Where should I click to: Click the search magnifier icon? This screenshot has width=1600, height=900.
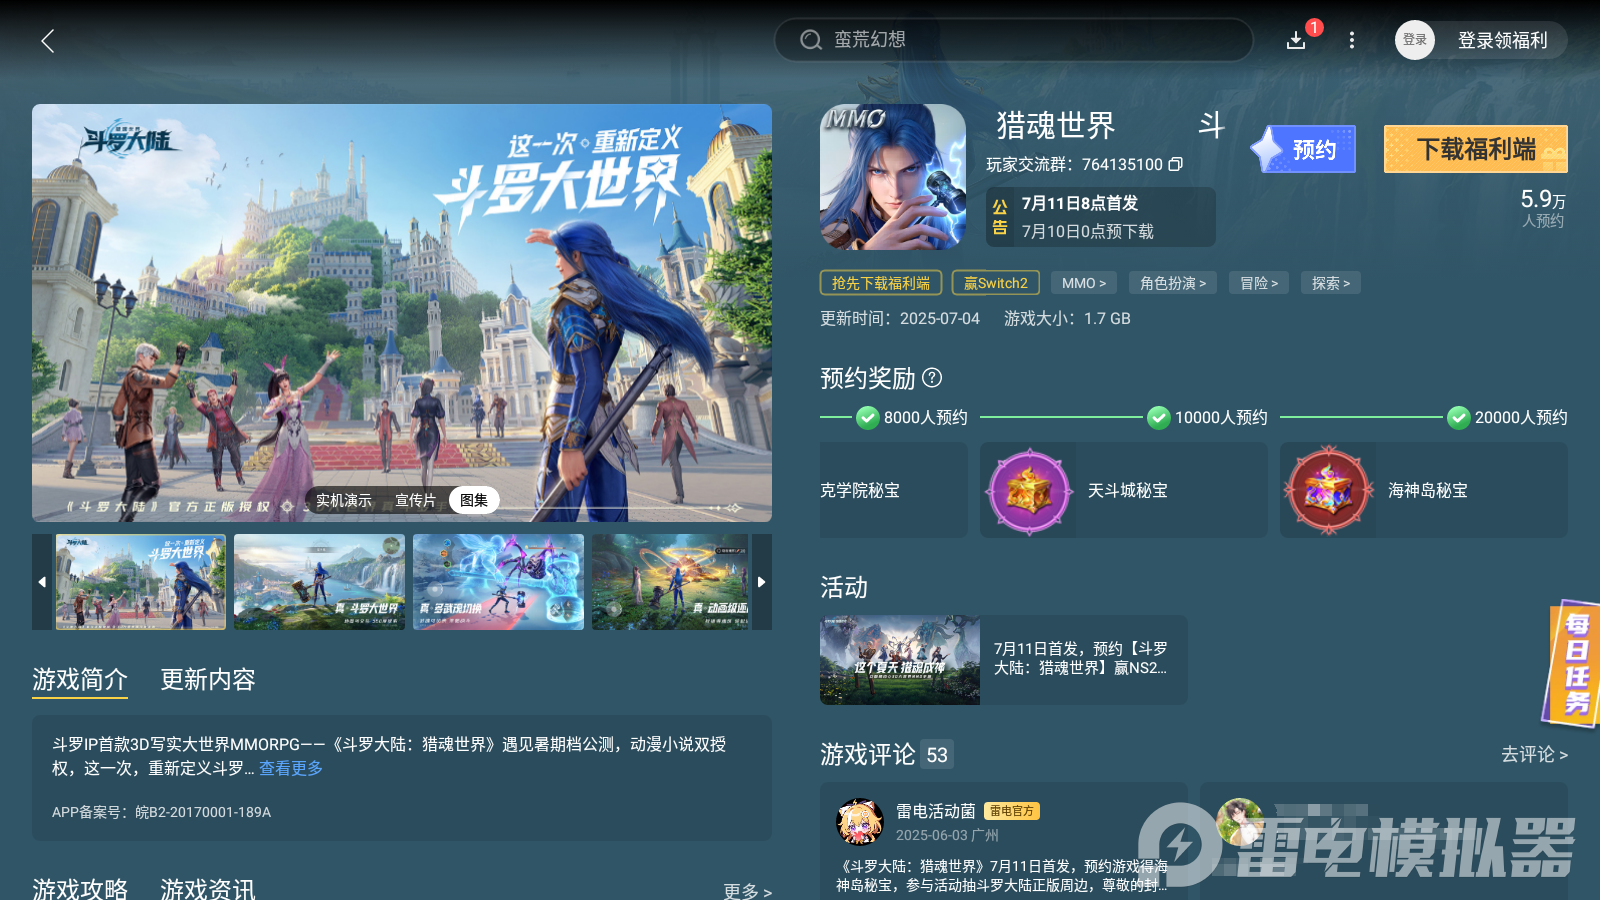(x=809, y=40)
